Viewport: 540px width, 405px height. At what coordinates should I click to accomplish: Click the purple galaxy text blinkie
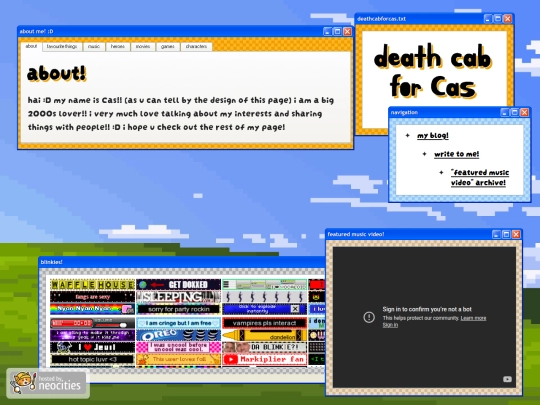[x=92, y=335]
